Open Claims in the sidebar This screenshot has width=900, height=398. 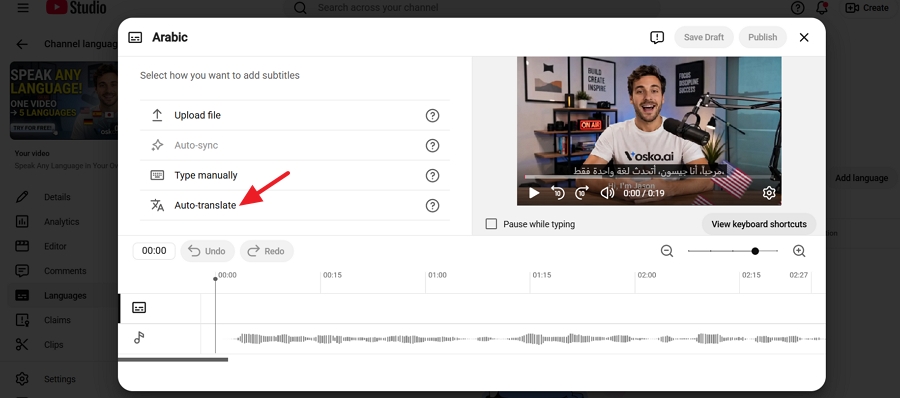coord(57,320)
